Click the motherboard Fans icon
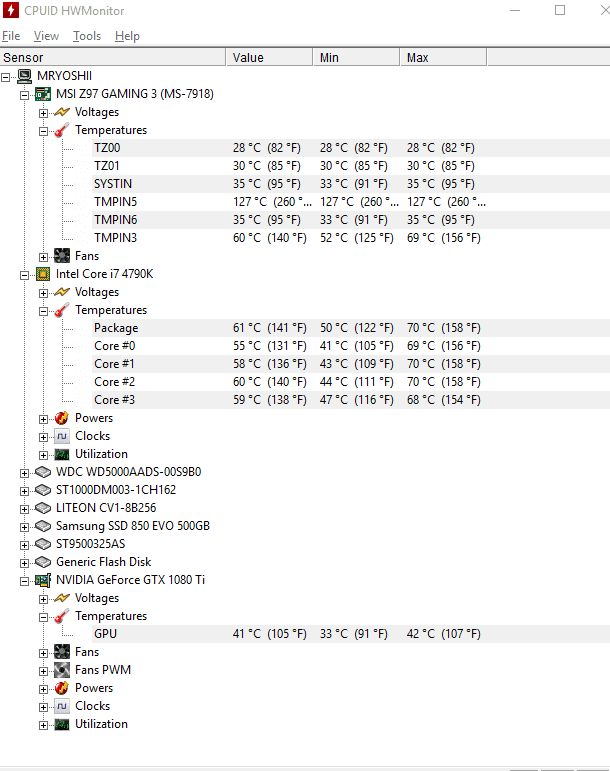The width and height of the screenshot is (610, 771). point(62,256)
